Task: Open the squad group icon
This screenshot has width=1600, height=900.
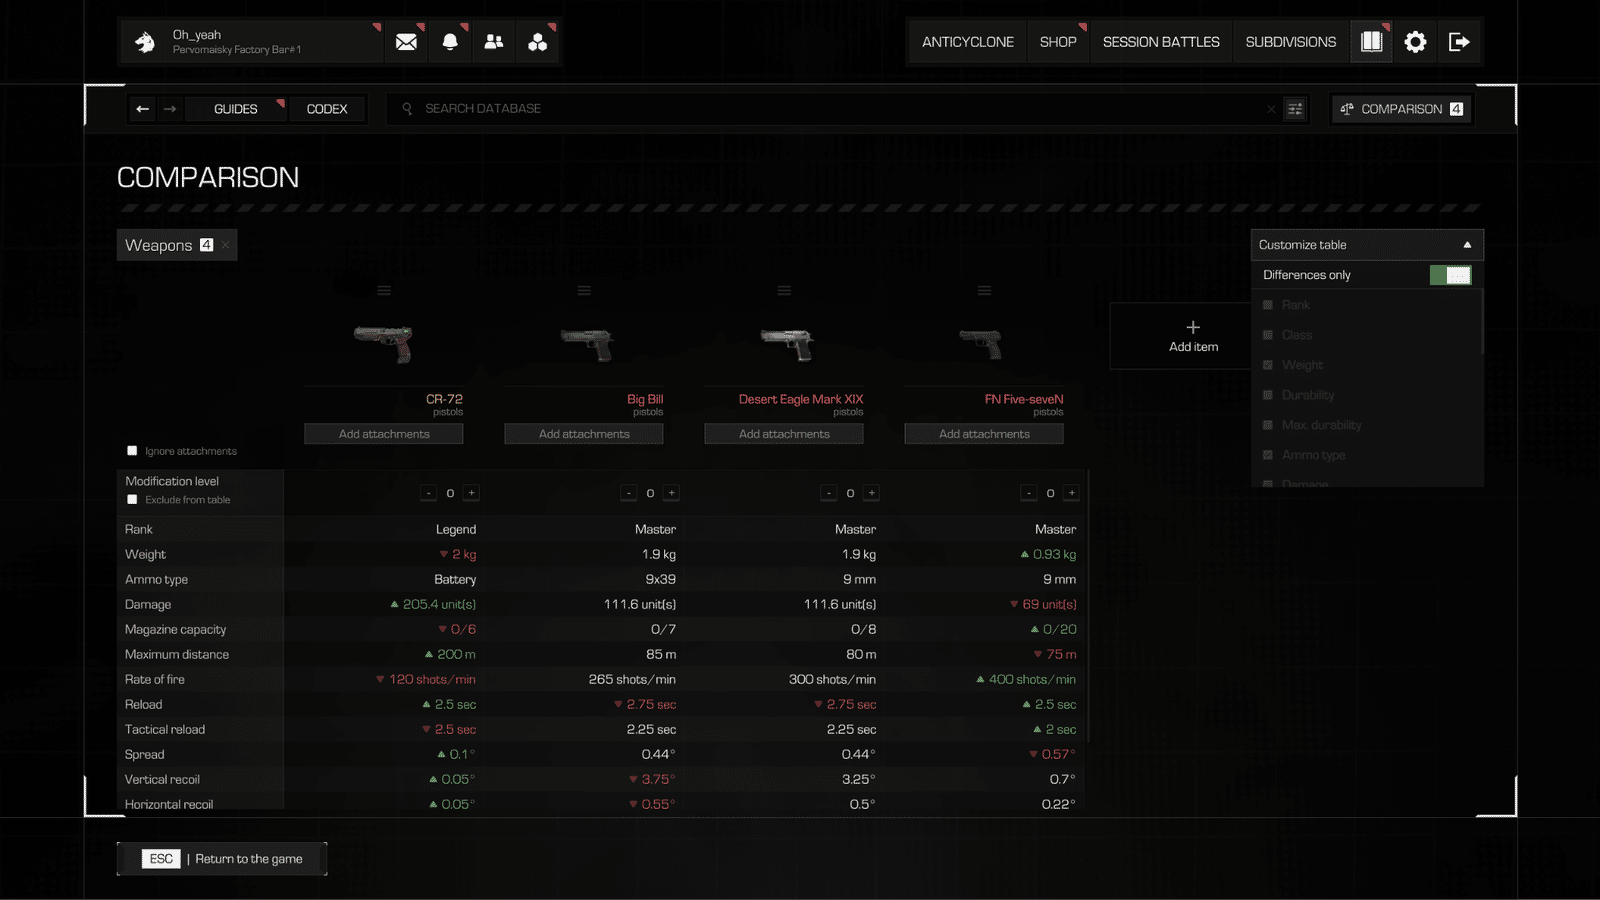Action: click(x=538, y=42)
